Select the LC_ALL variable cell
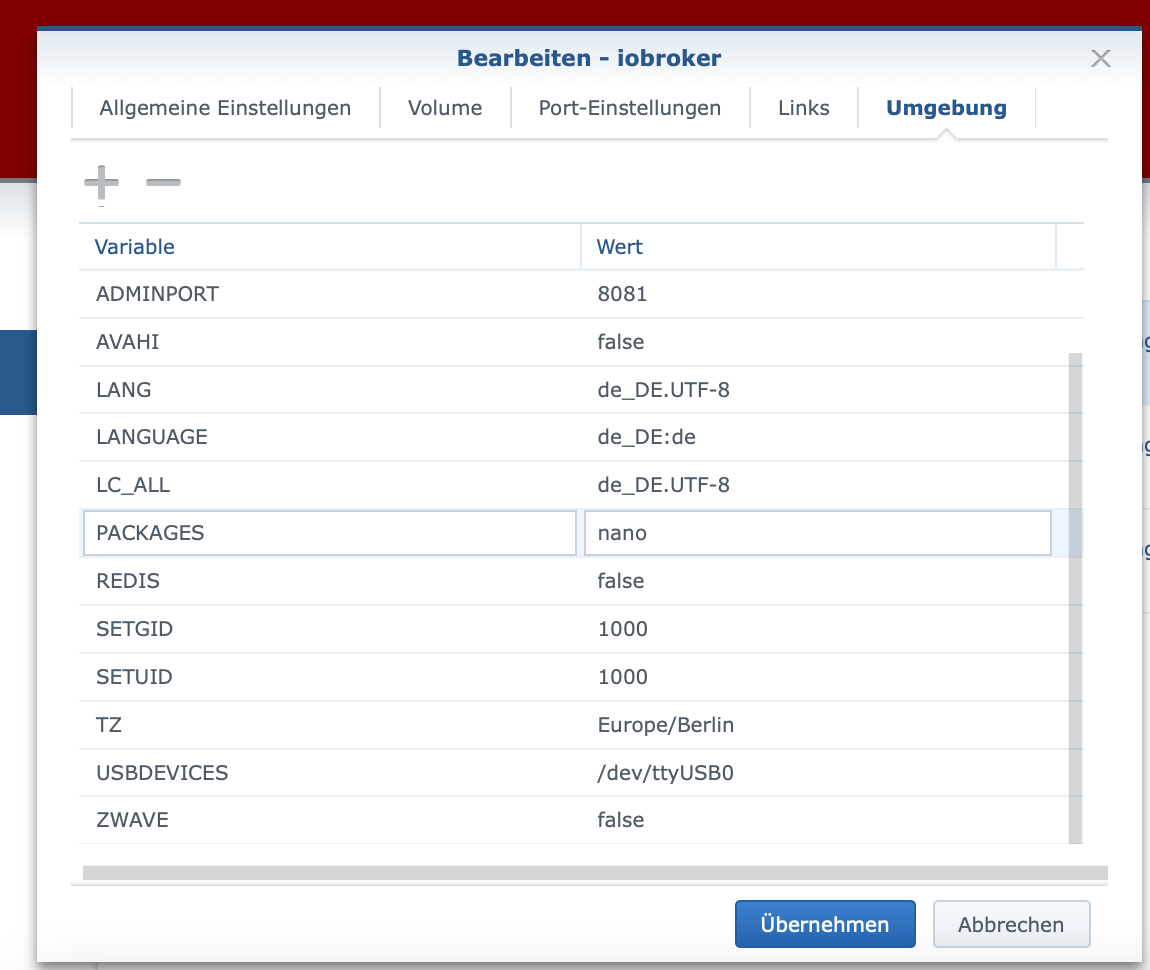 click(330, 485)
